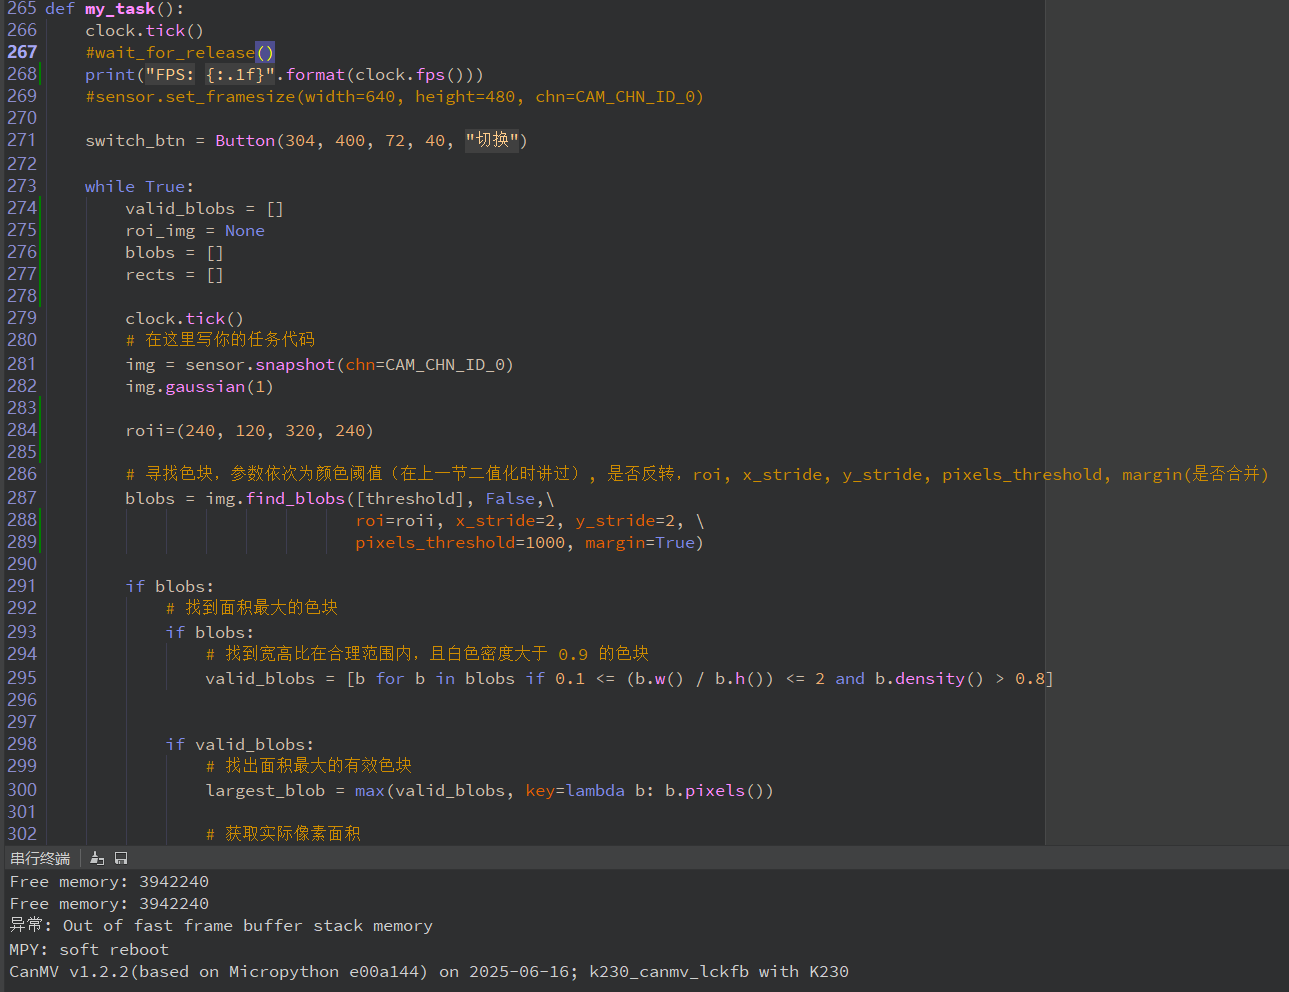Save serial terminal output via disk icon
Viewport: 1289px width, 992px height.
pyautogui.click(x=121, y=858)
